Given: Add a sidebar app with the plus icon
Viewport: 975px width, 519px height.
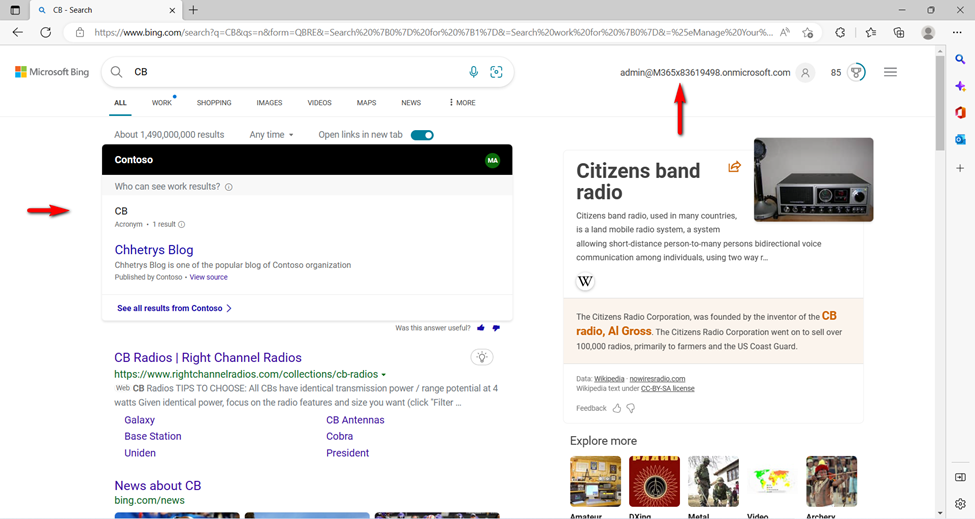Looking at the screenshot, I should 960,168.
